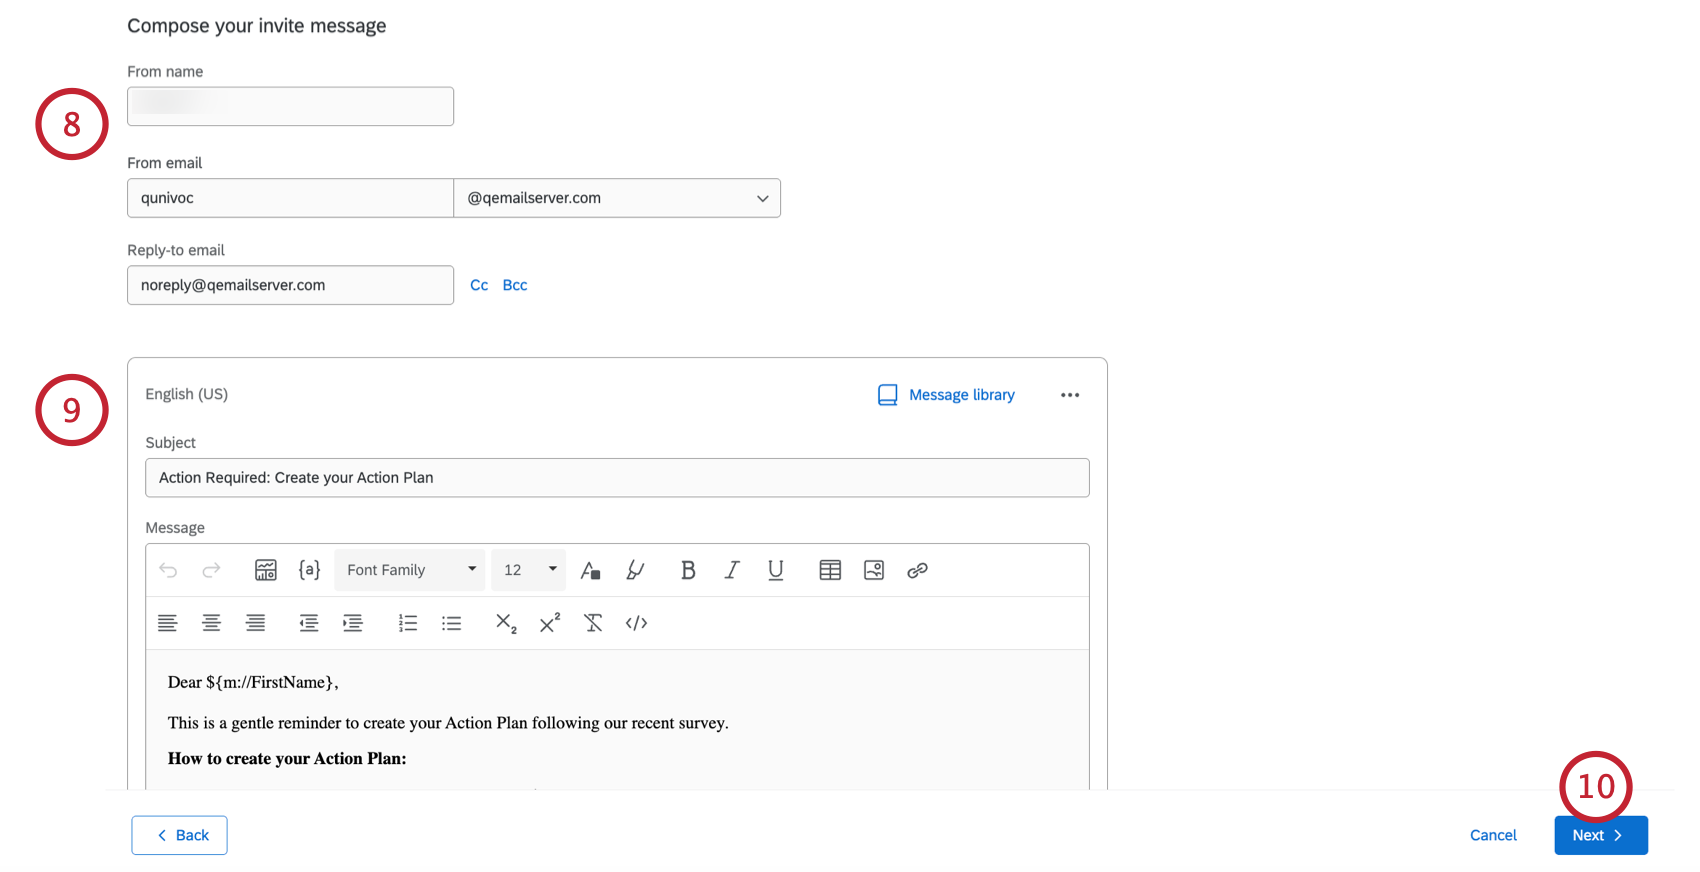Toggle bold formatting
Screen dimensions: 1700x872
(688, 570)
